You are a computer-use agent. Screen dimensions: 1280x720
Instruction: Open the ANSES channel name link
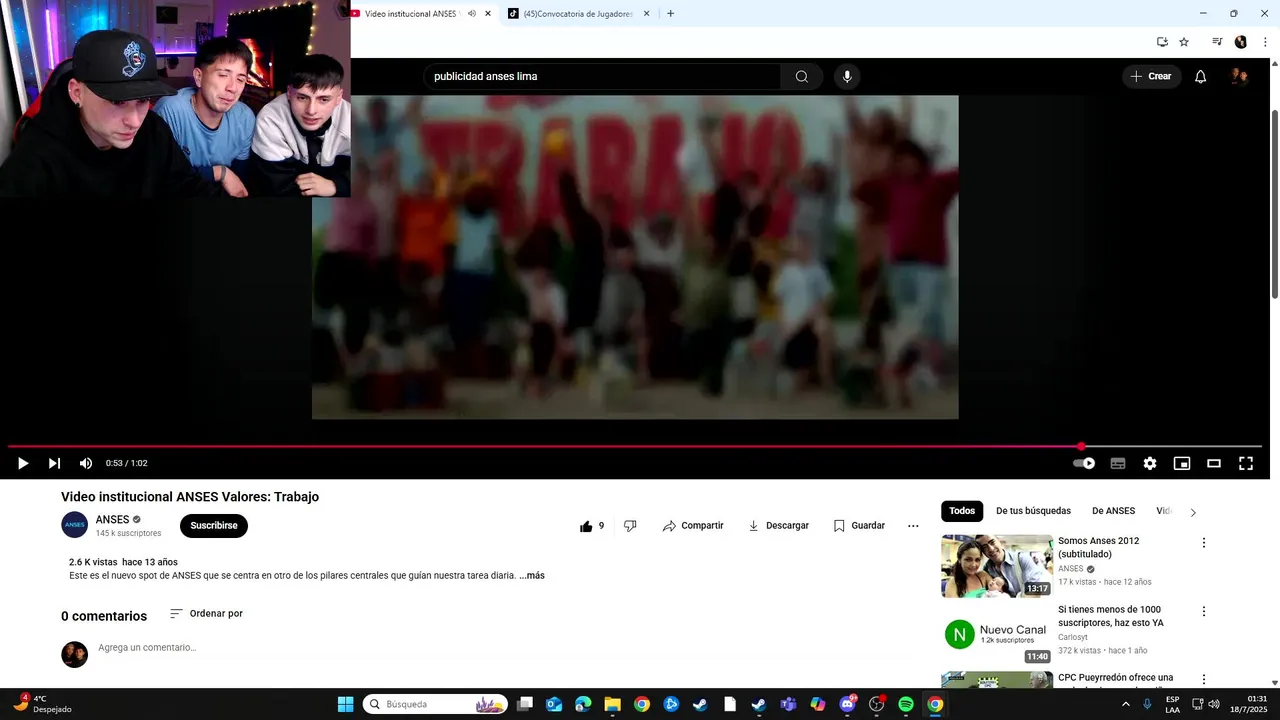tap(112, 520)
